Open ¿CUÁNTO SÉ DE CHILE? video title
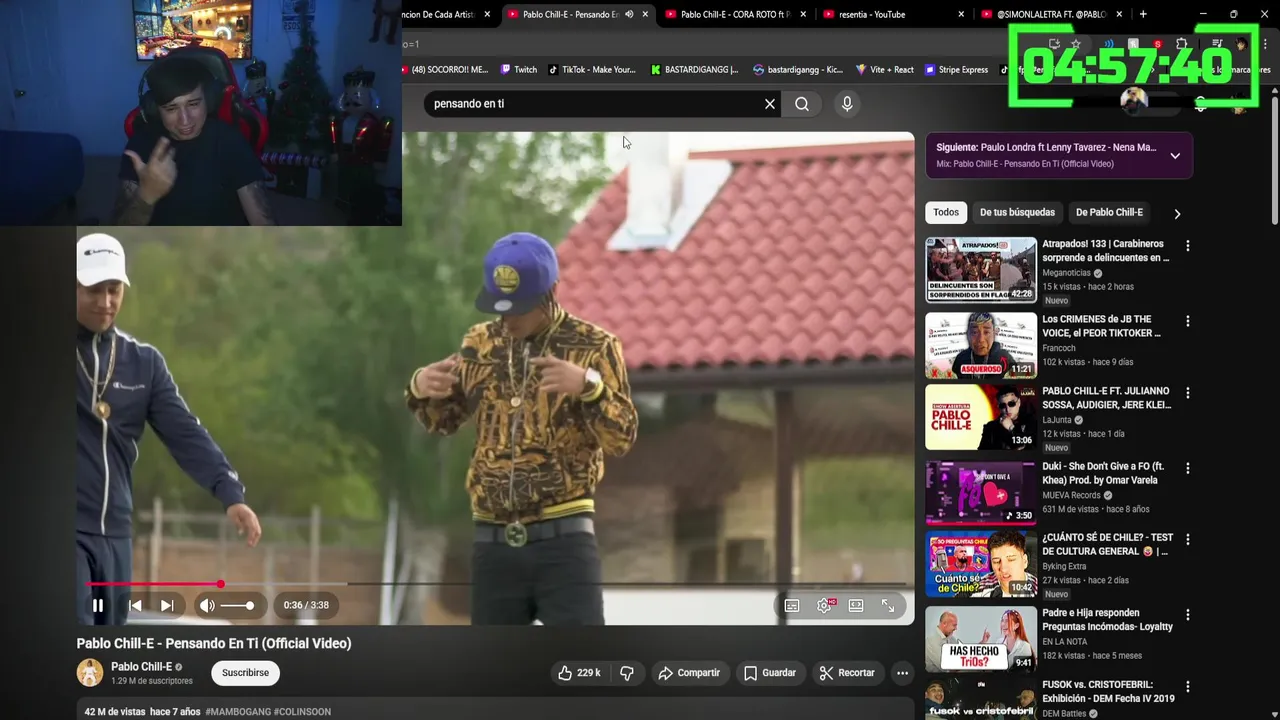Viewport: 1280px width, 720px height. (x=1107, y=544)
